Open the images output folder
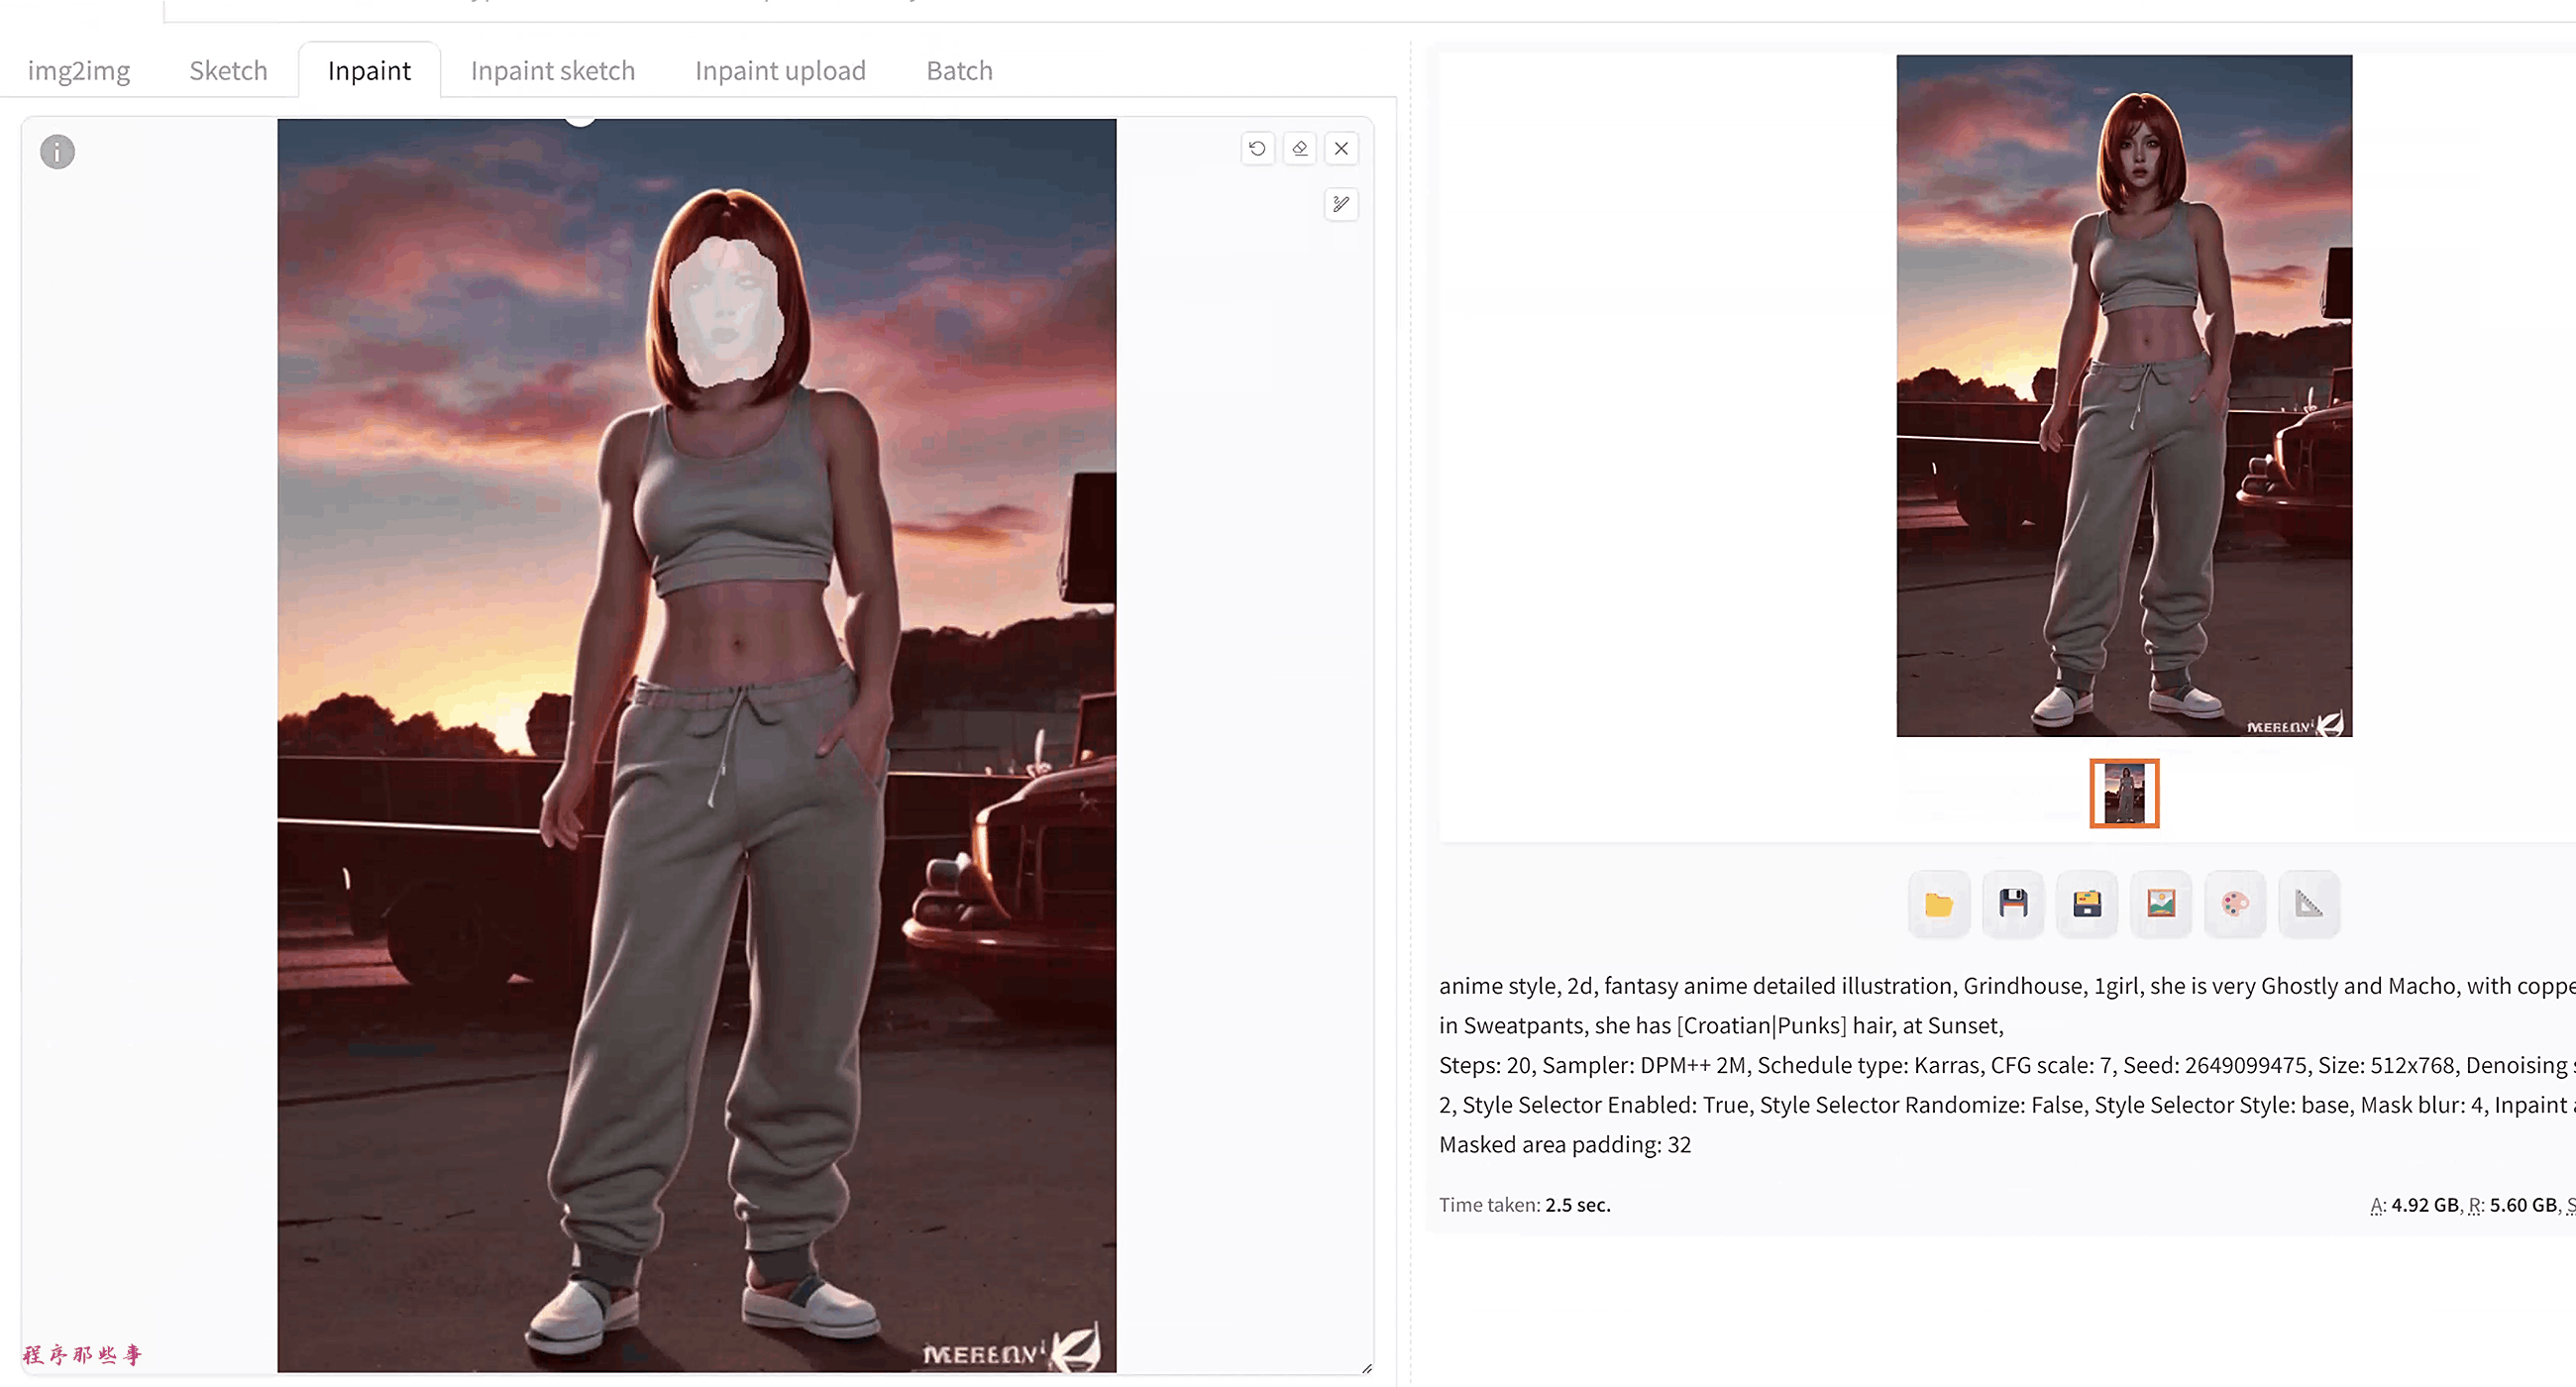Image resolution: width=2576 pixels, height=1387 pixels. pyautogui.click(x=1938, y=905)
